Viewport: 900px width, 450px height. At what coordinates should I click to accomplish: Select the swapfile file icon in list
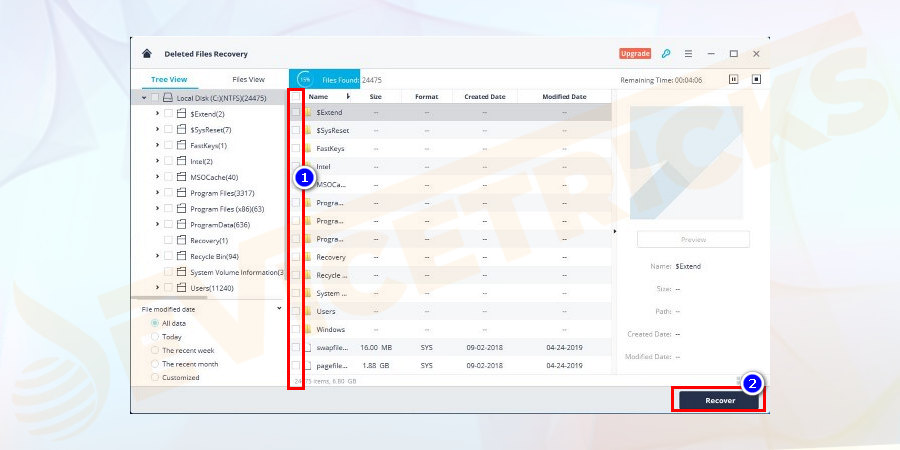tap(308, 347)
